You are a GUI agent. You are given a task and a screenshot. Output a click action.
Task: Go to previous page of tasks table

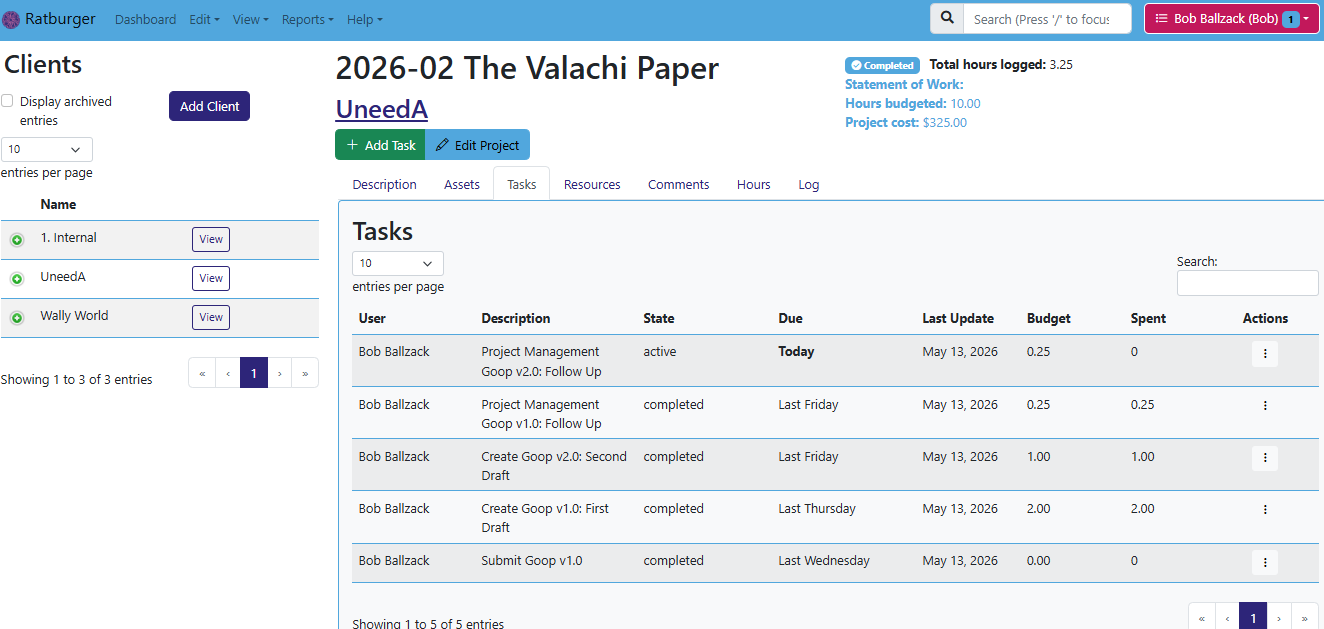click(1227, 617)
